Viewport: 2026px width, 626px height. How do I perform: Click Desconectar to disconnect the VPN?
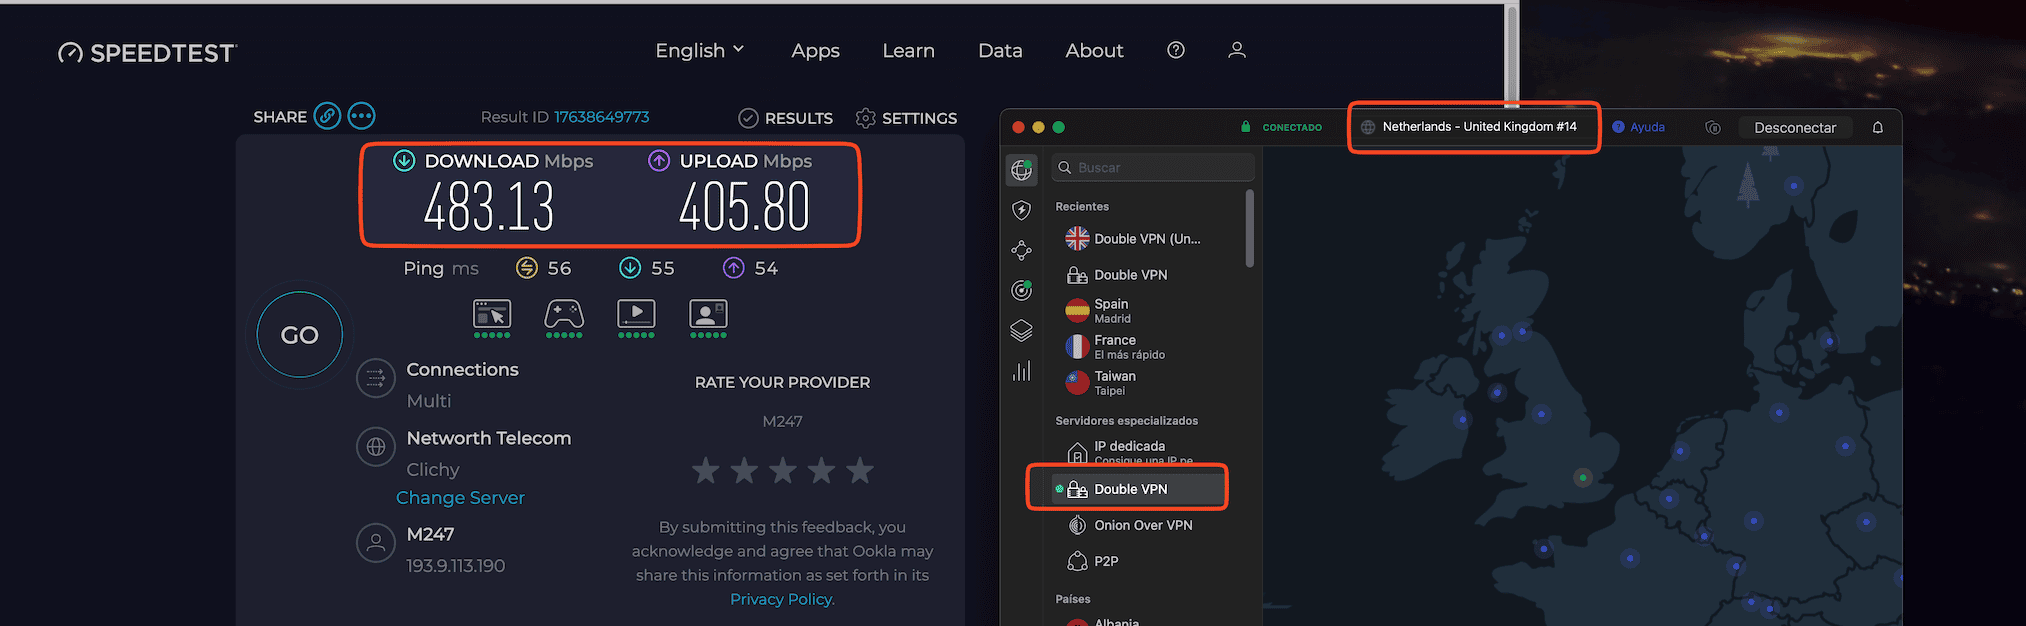tap(1795, 127)
